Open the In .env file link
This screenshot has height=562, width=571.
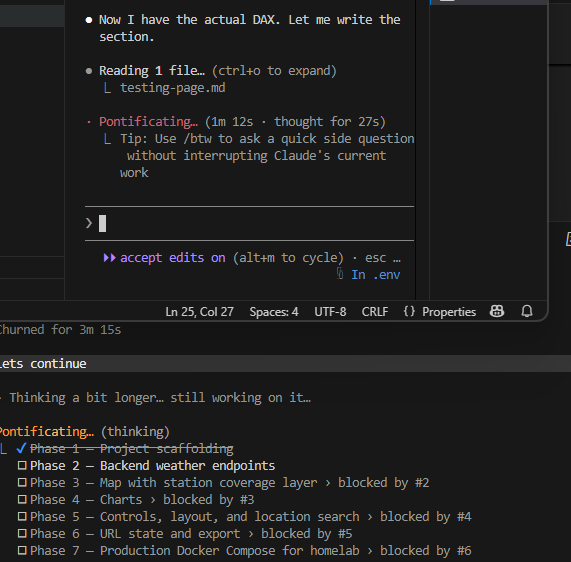point(375,274)
